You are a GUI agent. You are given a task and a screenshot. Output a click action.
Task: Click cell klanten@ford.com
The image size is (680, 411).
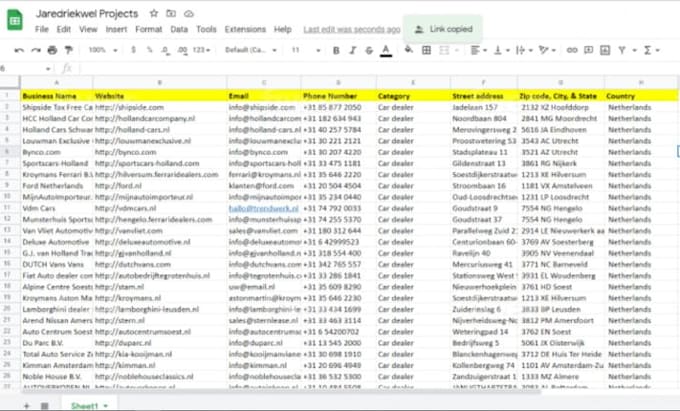264,186
